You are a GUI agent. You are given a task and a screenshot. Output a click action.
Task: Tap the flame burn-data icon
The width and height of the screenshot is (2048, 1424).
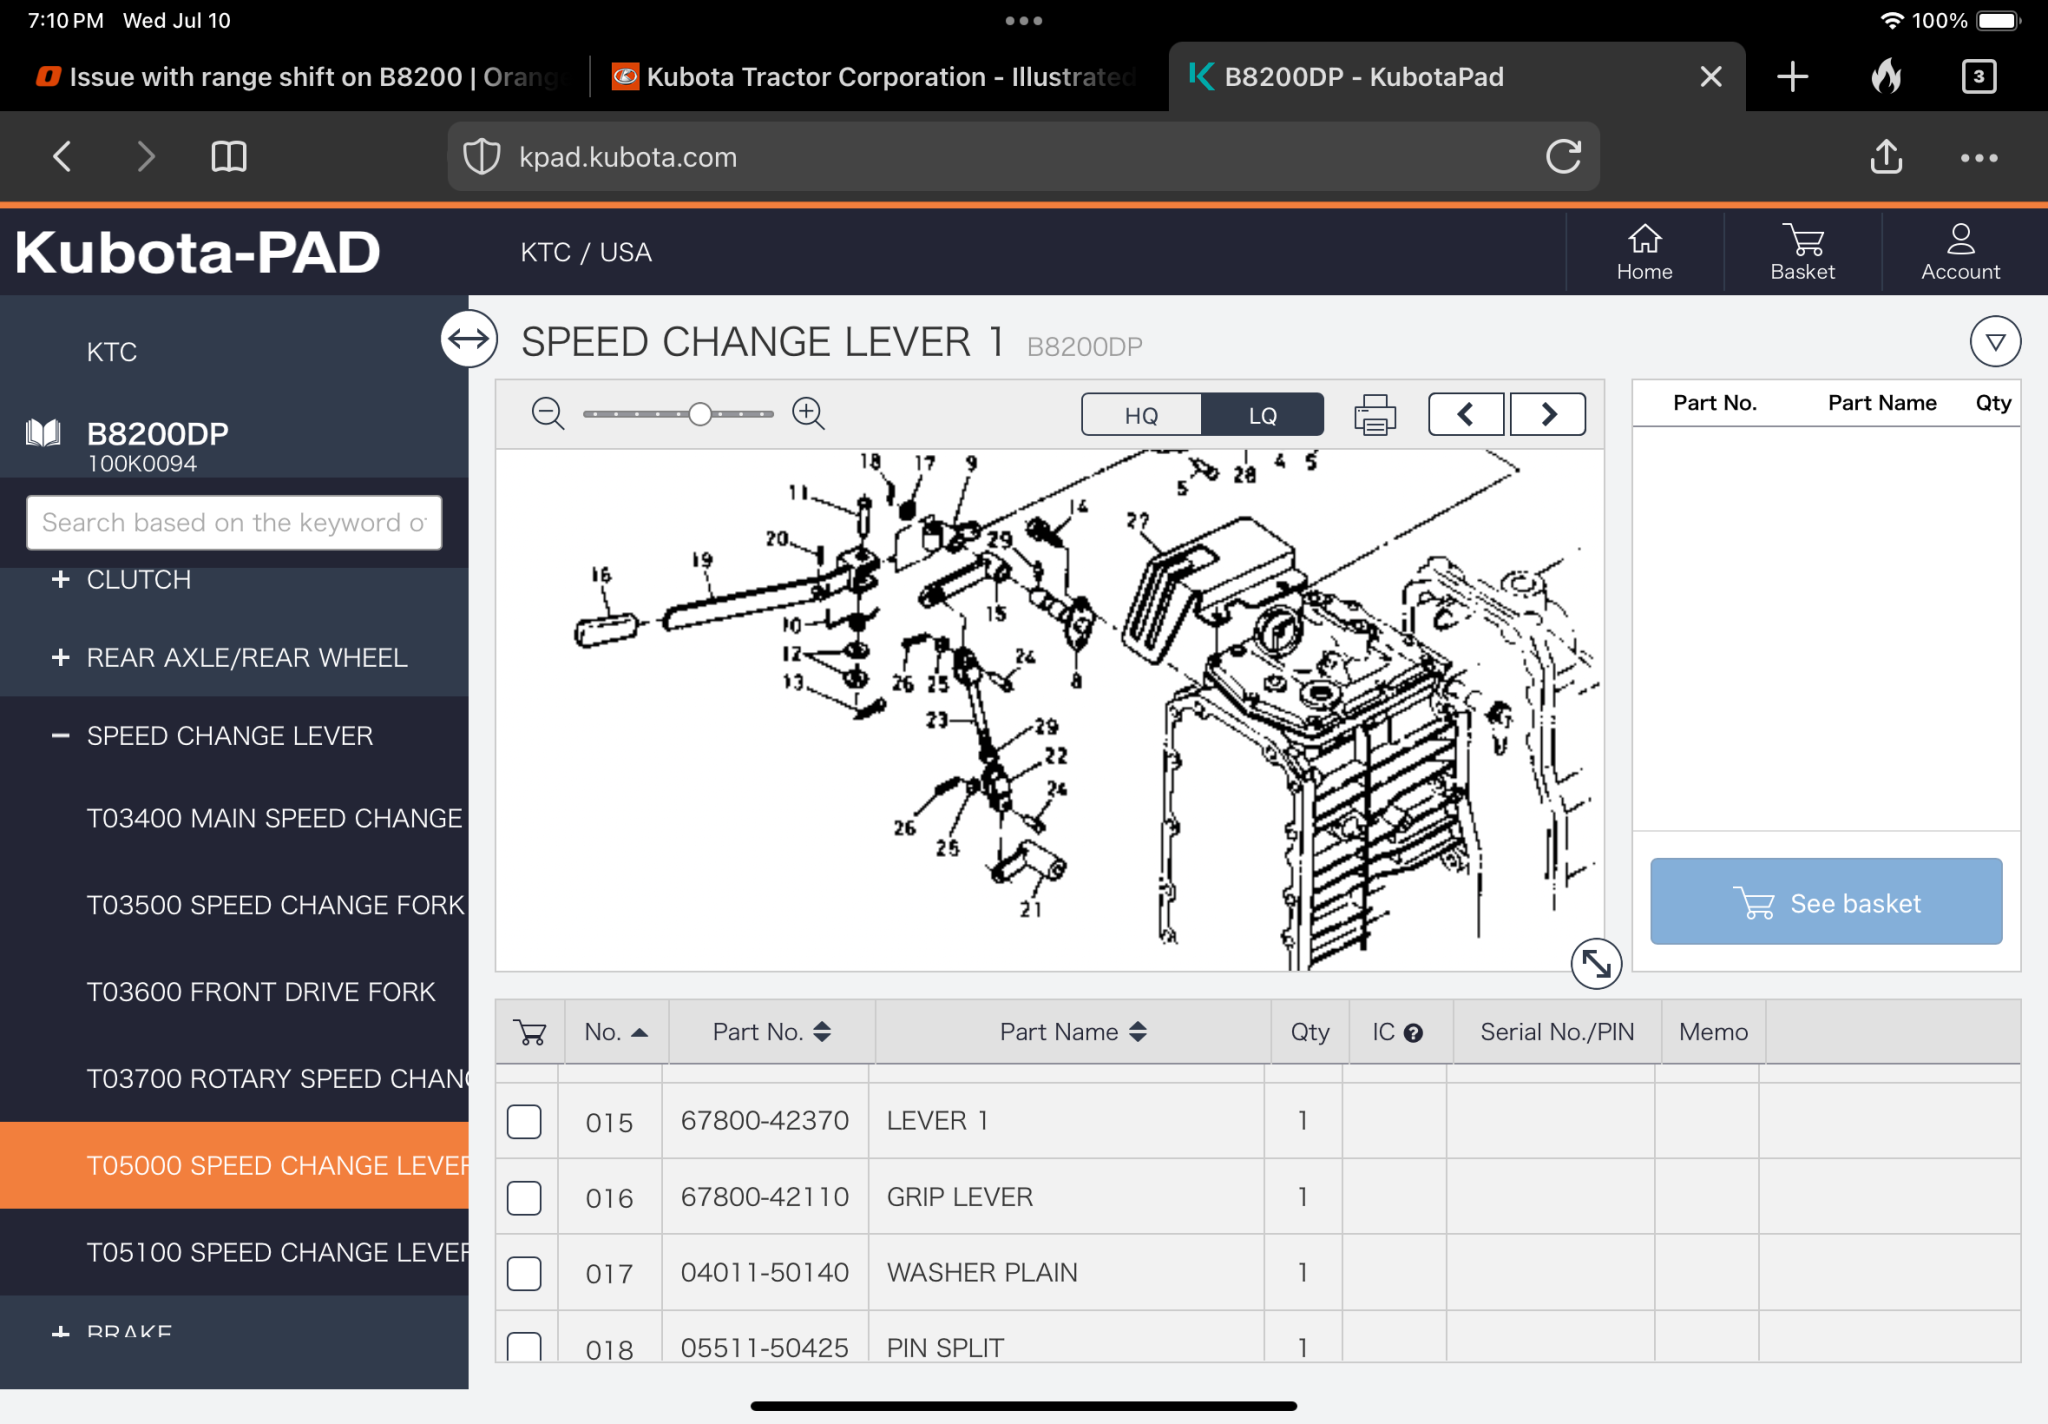(x=1886, y=76)
